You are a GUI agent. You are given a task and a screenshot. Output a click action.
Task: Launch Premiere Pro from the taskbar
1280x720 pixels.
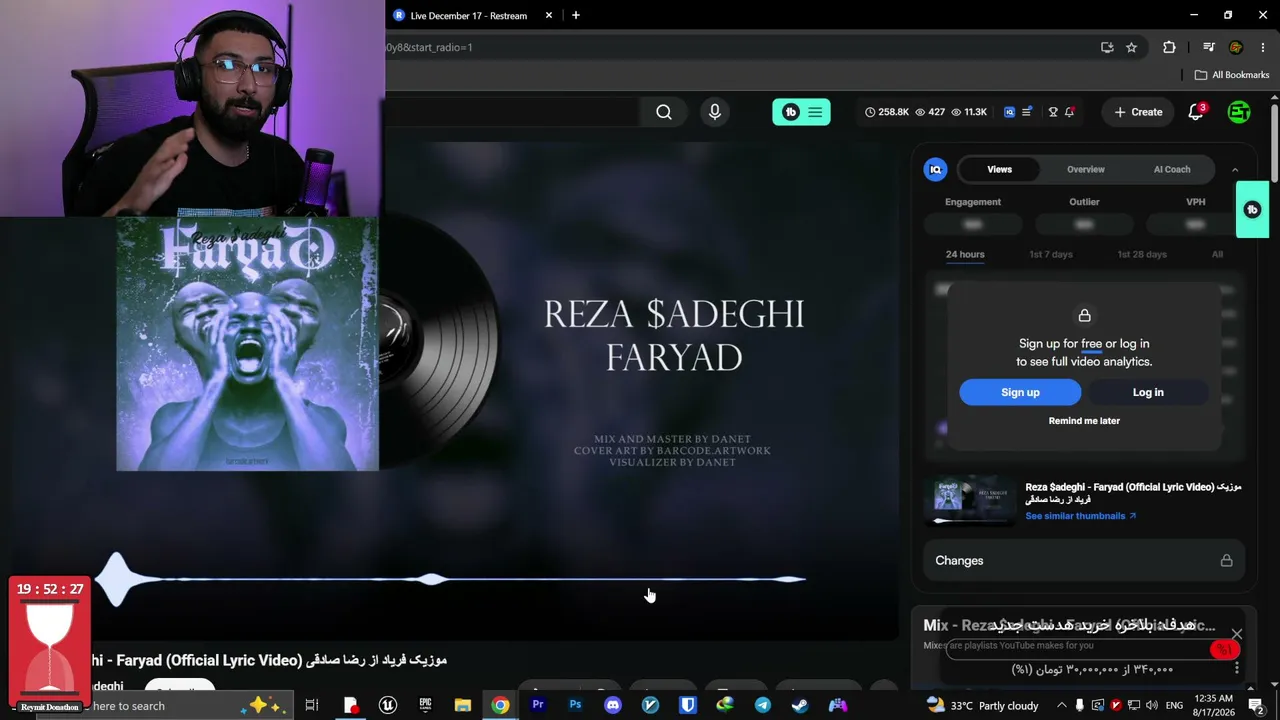pyautogui.click(x=538, y=705)
